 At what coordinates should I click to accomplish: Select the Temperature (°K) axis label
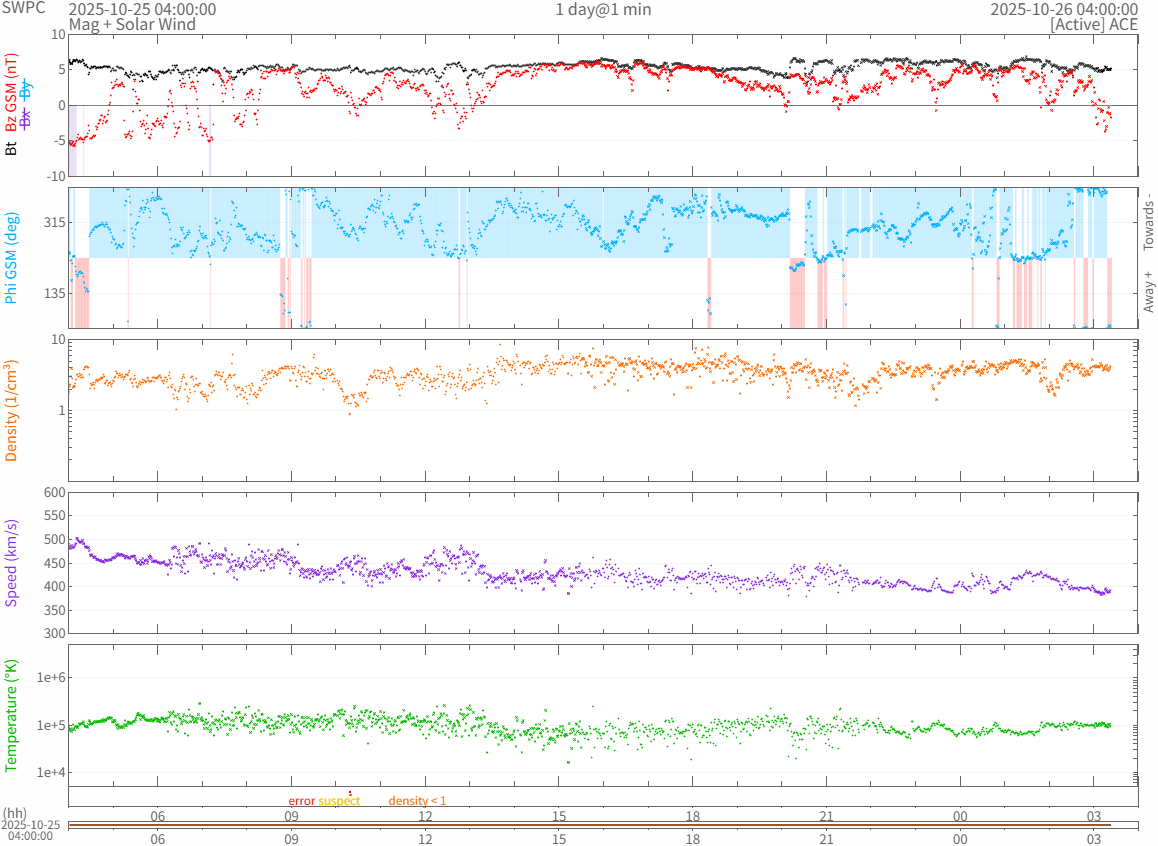pyautogui.click(x=12, y=715)
